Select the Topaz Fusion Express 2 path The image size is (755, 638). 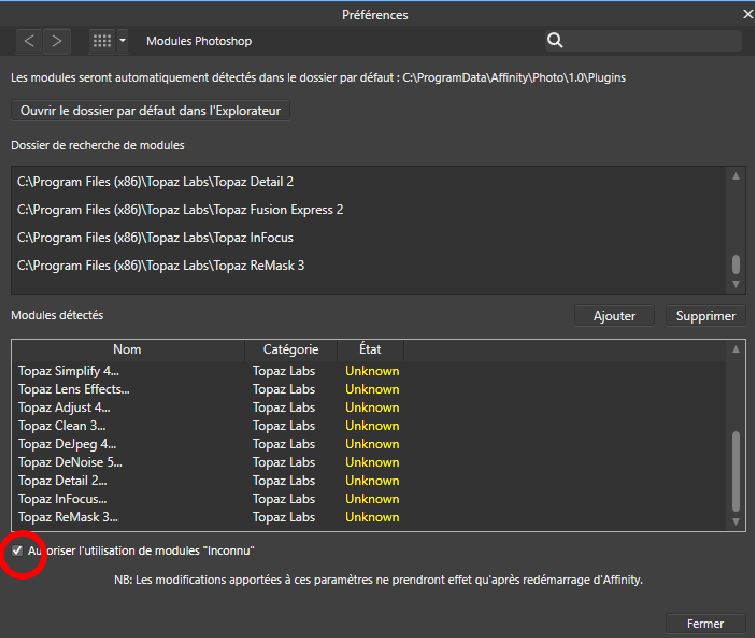[x=180, y=209]
